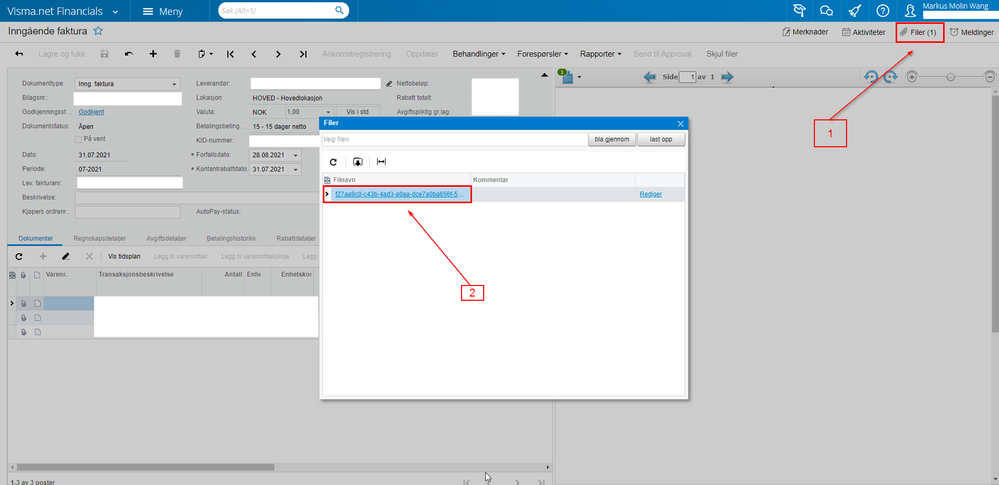Viewport: 999px width, 485px height.
Task: Focus the search field Søk
Action: [284, 11]
